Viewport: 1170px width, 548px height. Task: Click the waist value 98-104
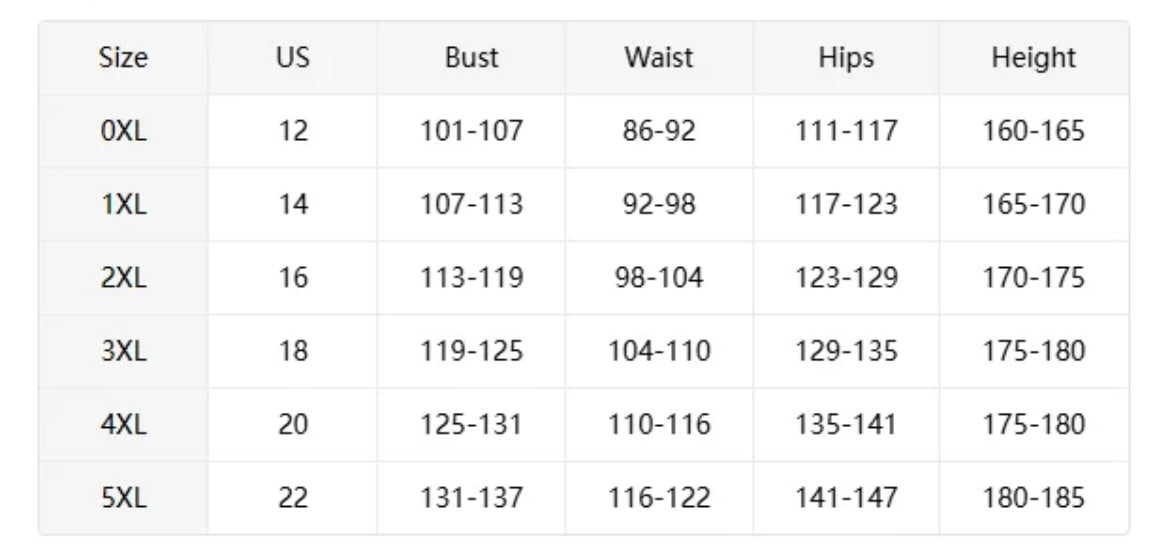click(x=659, y=278)
